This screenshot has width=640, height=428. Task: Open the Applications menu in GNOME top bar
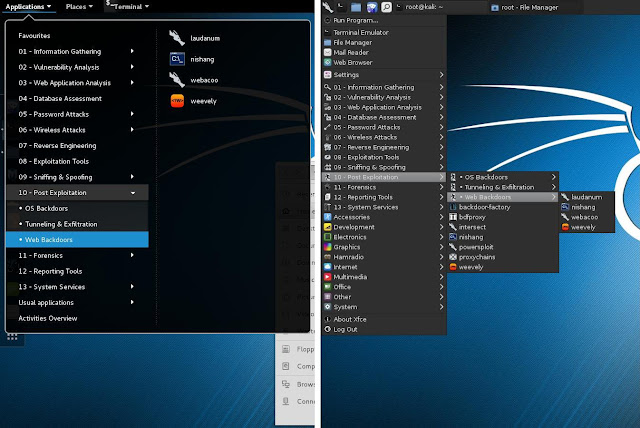point(28,7)
